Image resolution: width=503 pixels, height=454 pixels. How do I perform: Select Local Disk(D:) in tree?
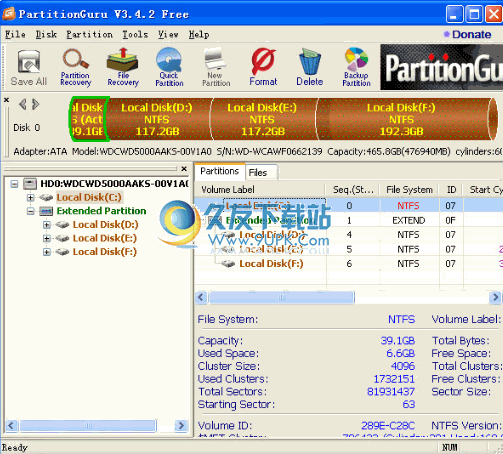tap(105, 225)
